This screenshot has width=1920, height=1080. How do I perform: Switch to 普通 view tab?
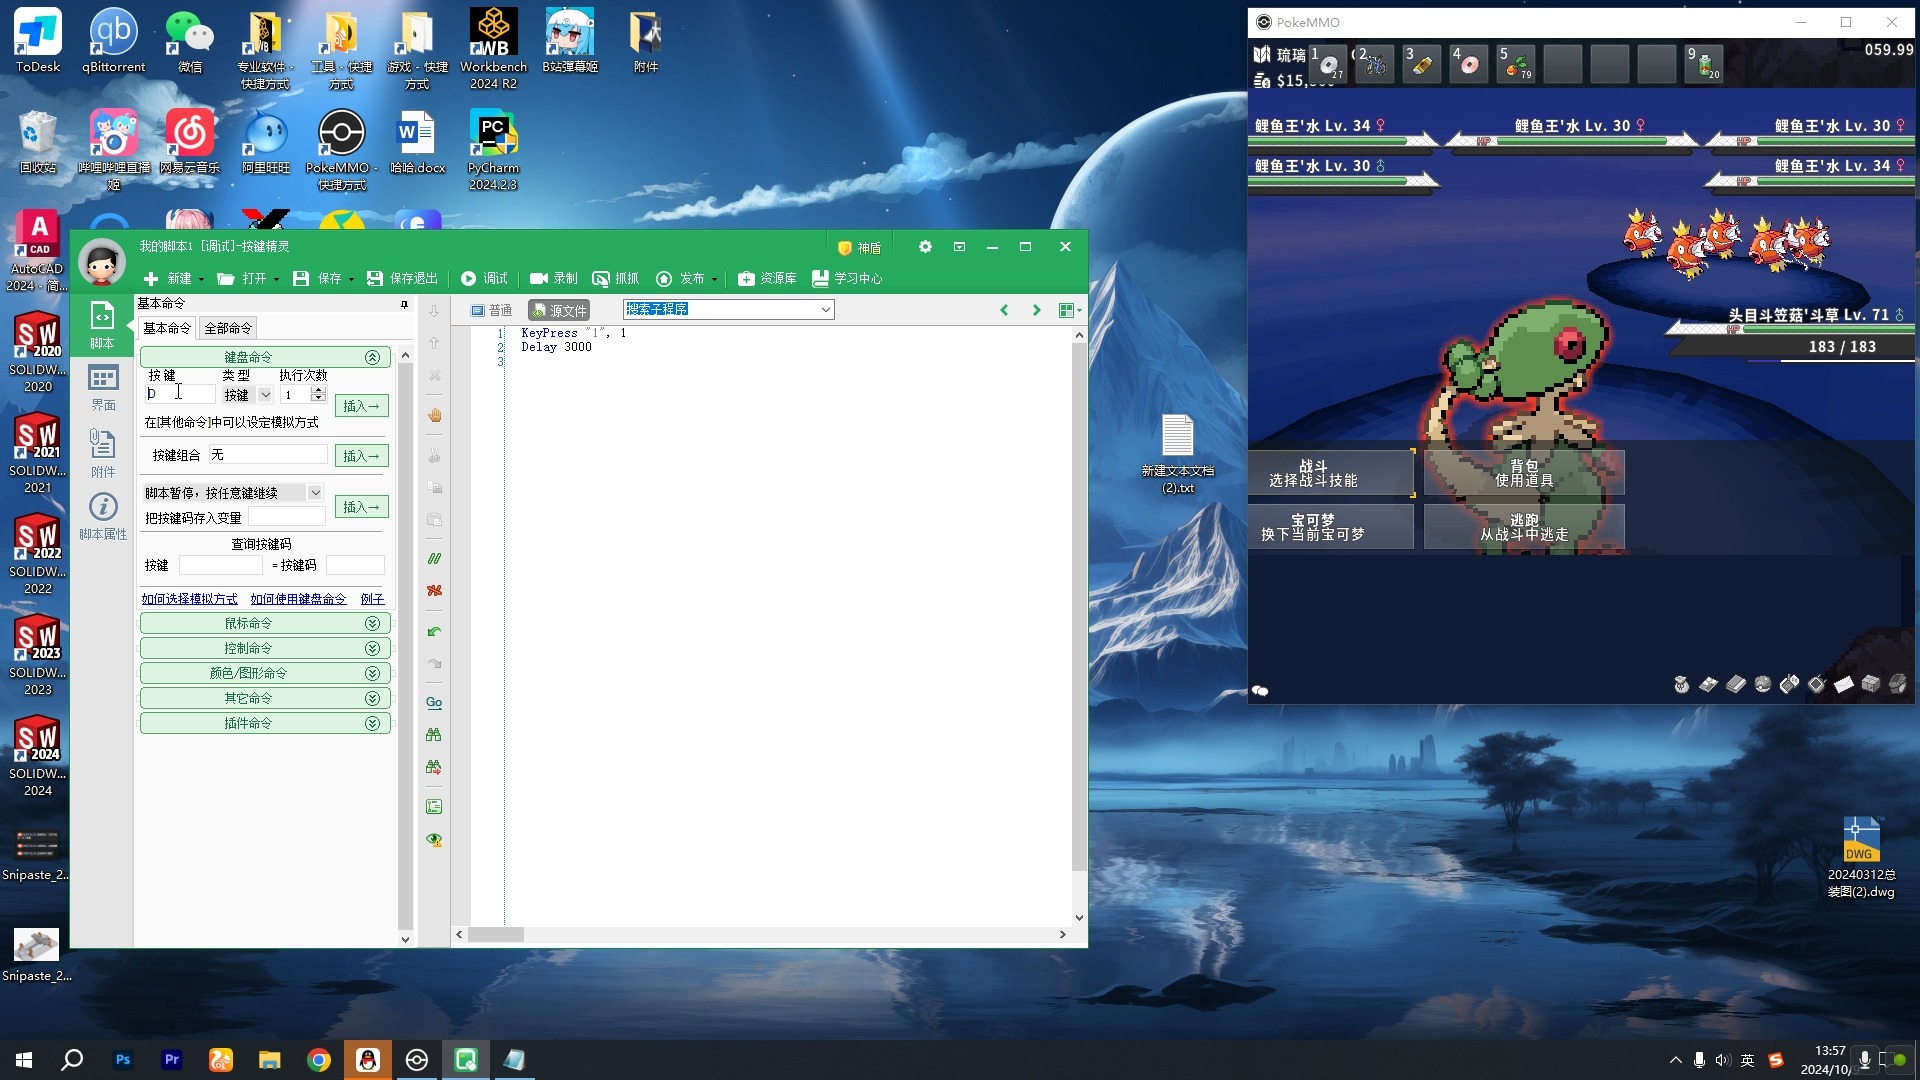(491, 310)
